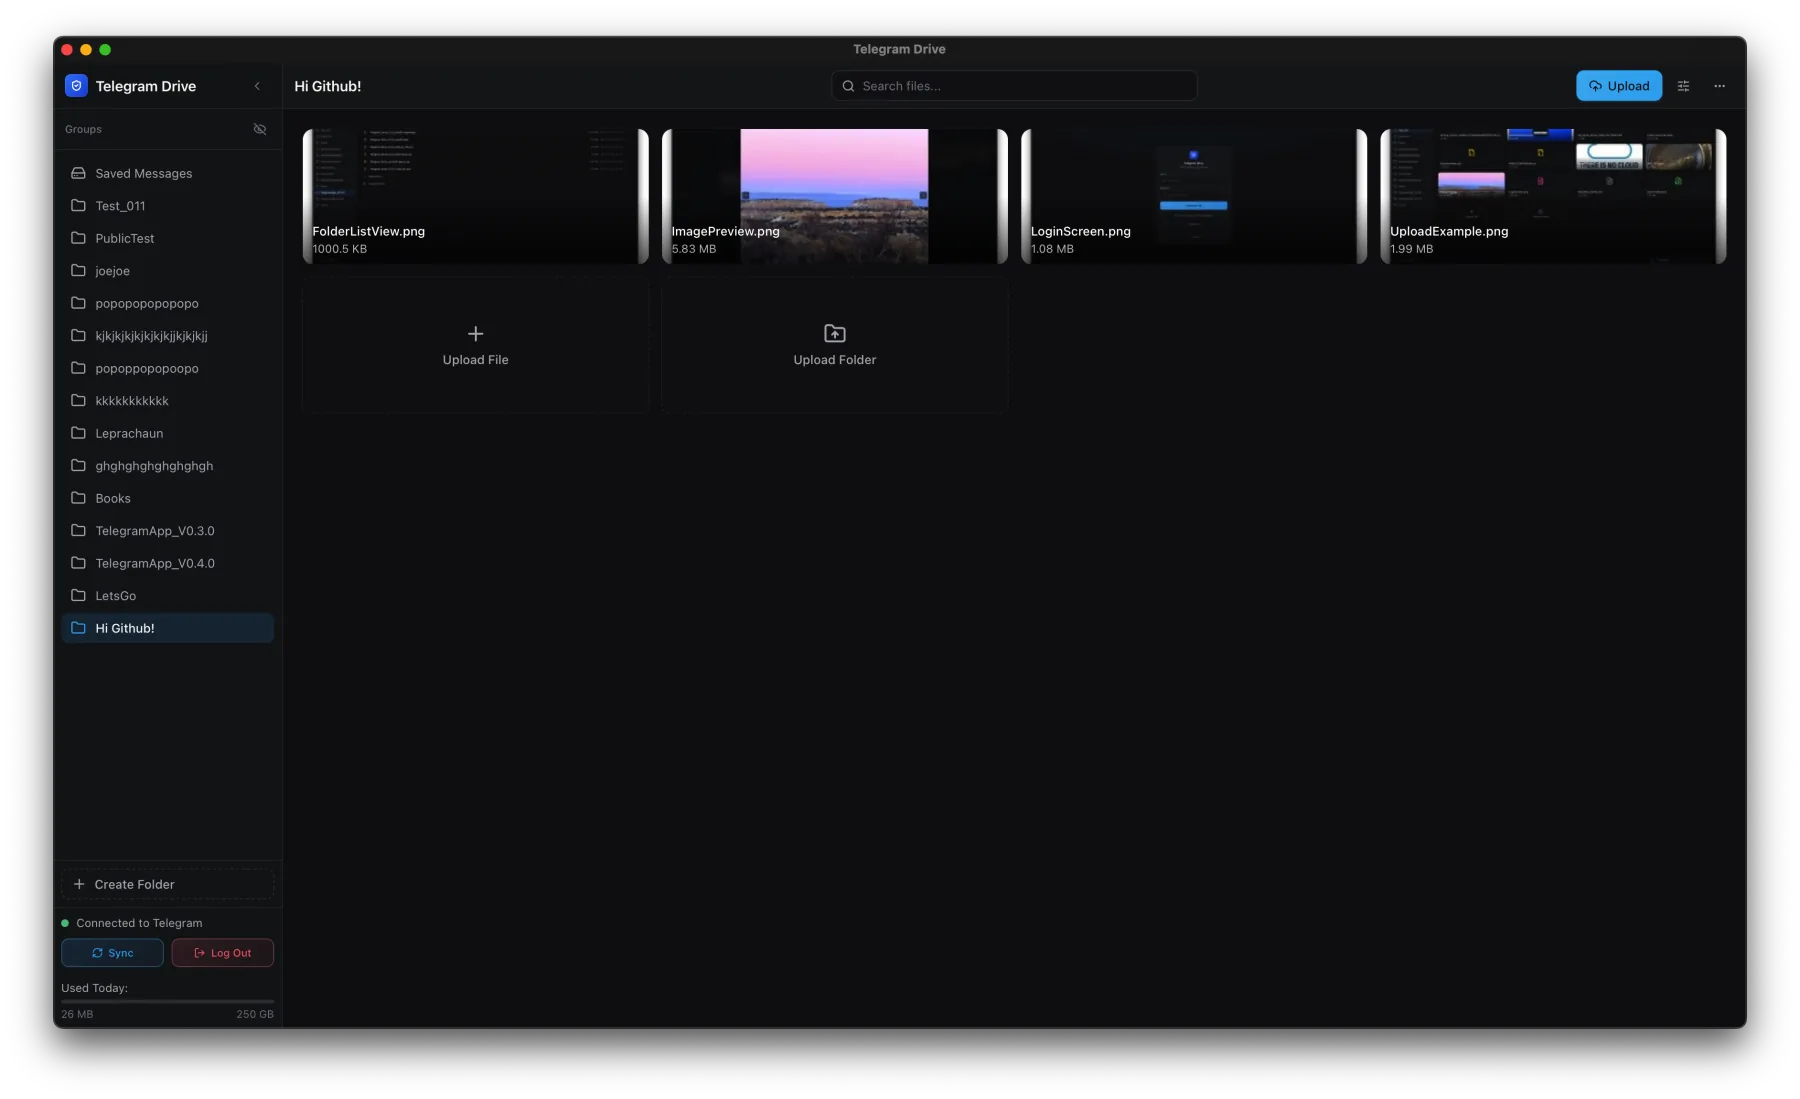This screenshot has width=1800, height=1099.
Task: Click the folder icon beside PublicTest
Action: [78, 238]
